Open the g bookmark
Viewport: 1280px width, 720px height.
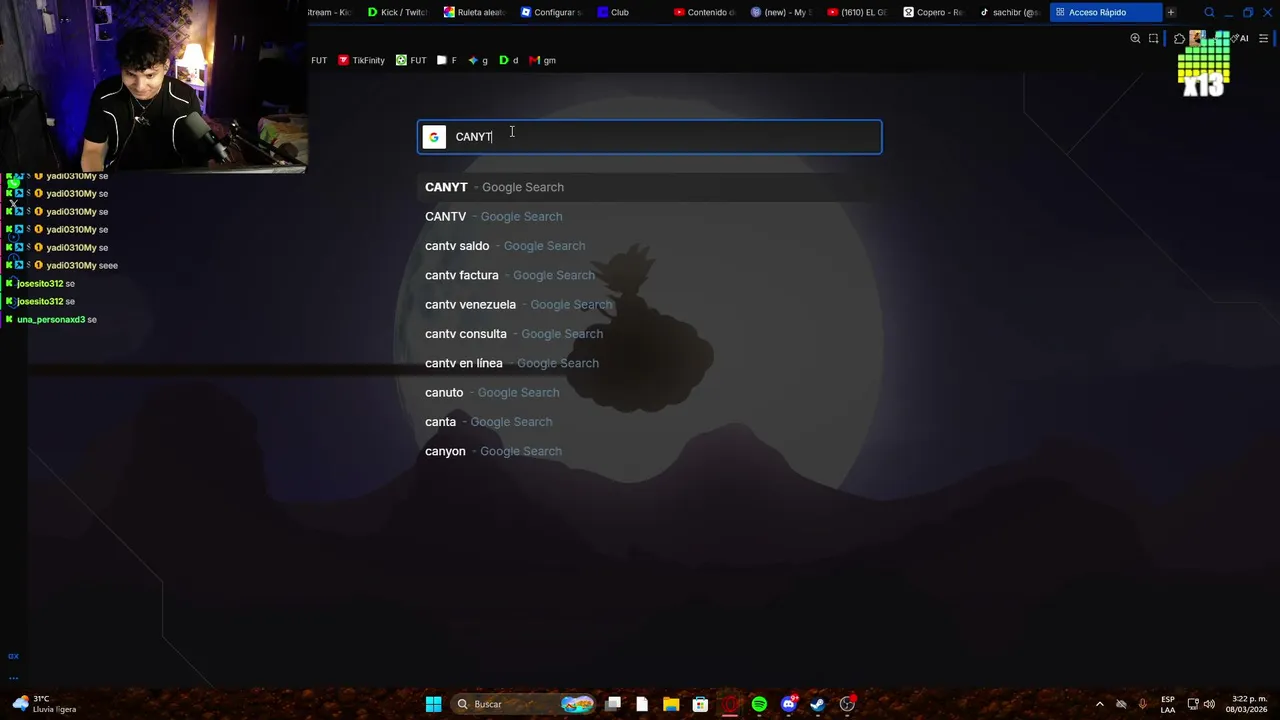click(478, 60)
